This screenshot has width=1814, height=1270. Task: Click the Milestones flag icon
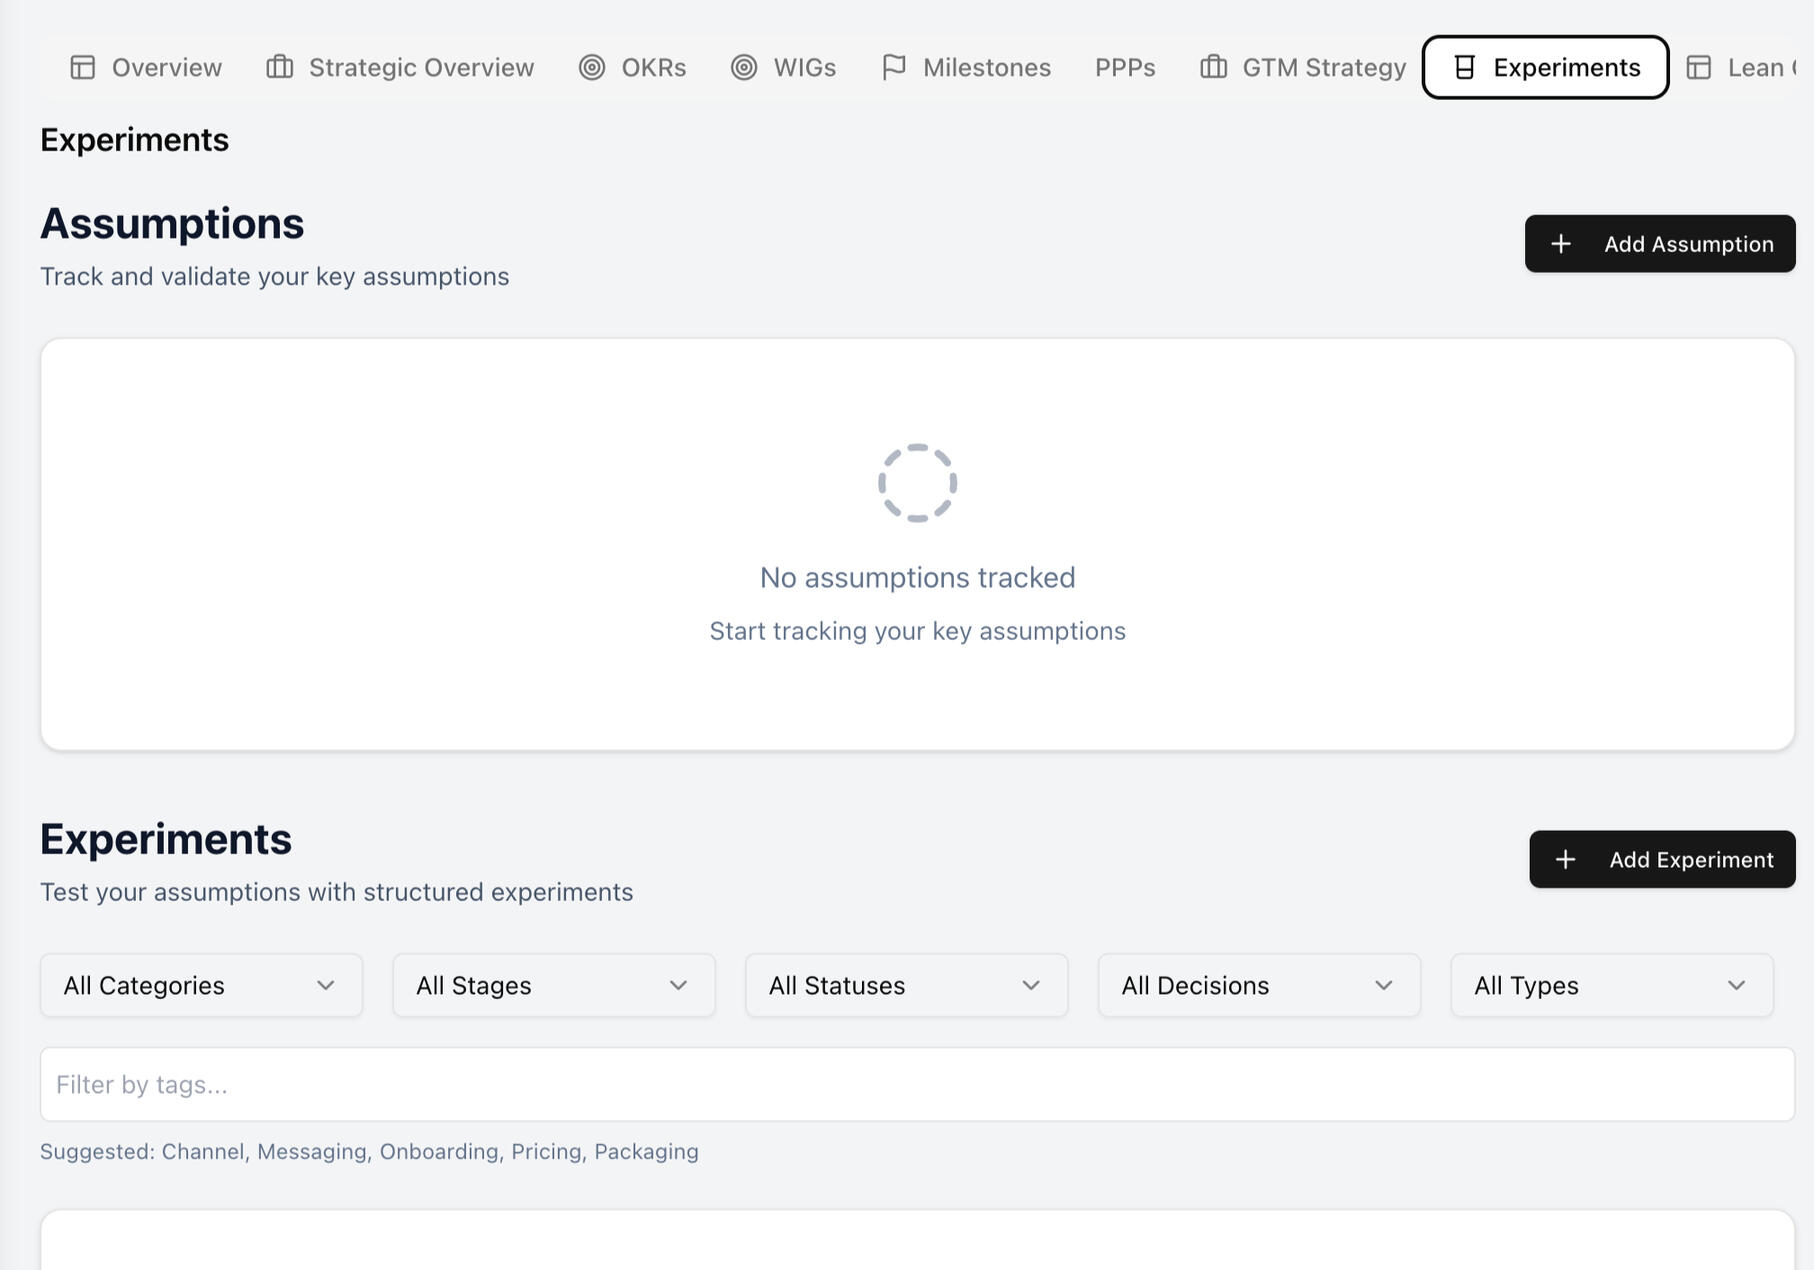click(894, 67)
